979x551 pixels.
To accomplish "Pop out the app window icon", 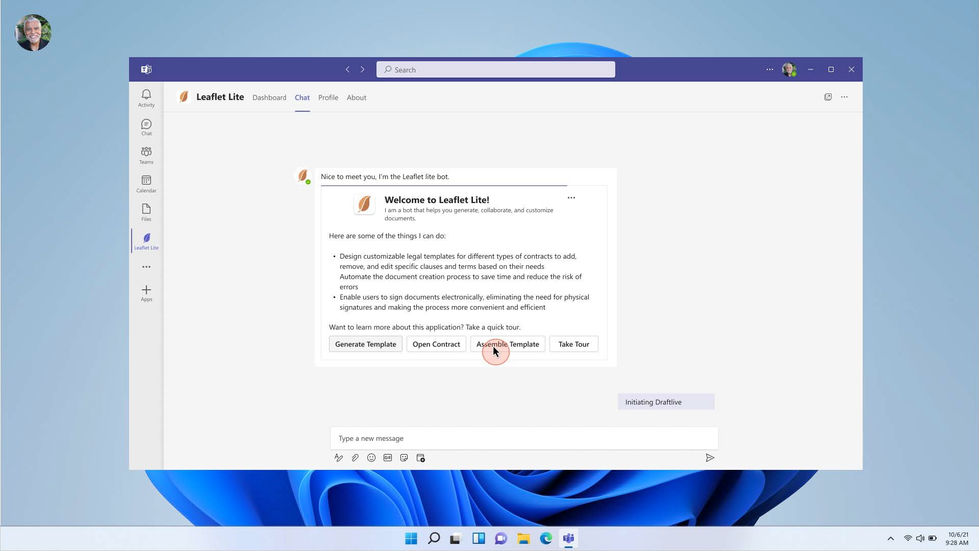I will pyautogui.click(x=828, y=97).
